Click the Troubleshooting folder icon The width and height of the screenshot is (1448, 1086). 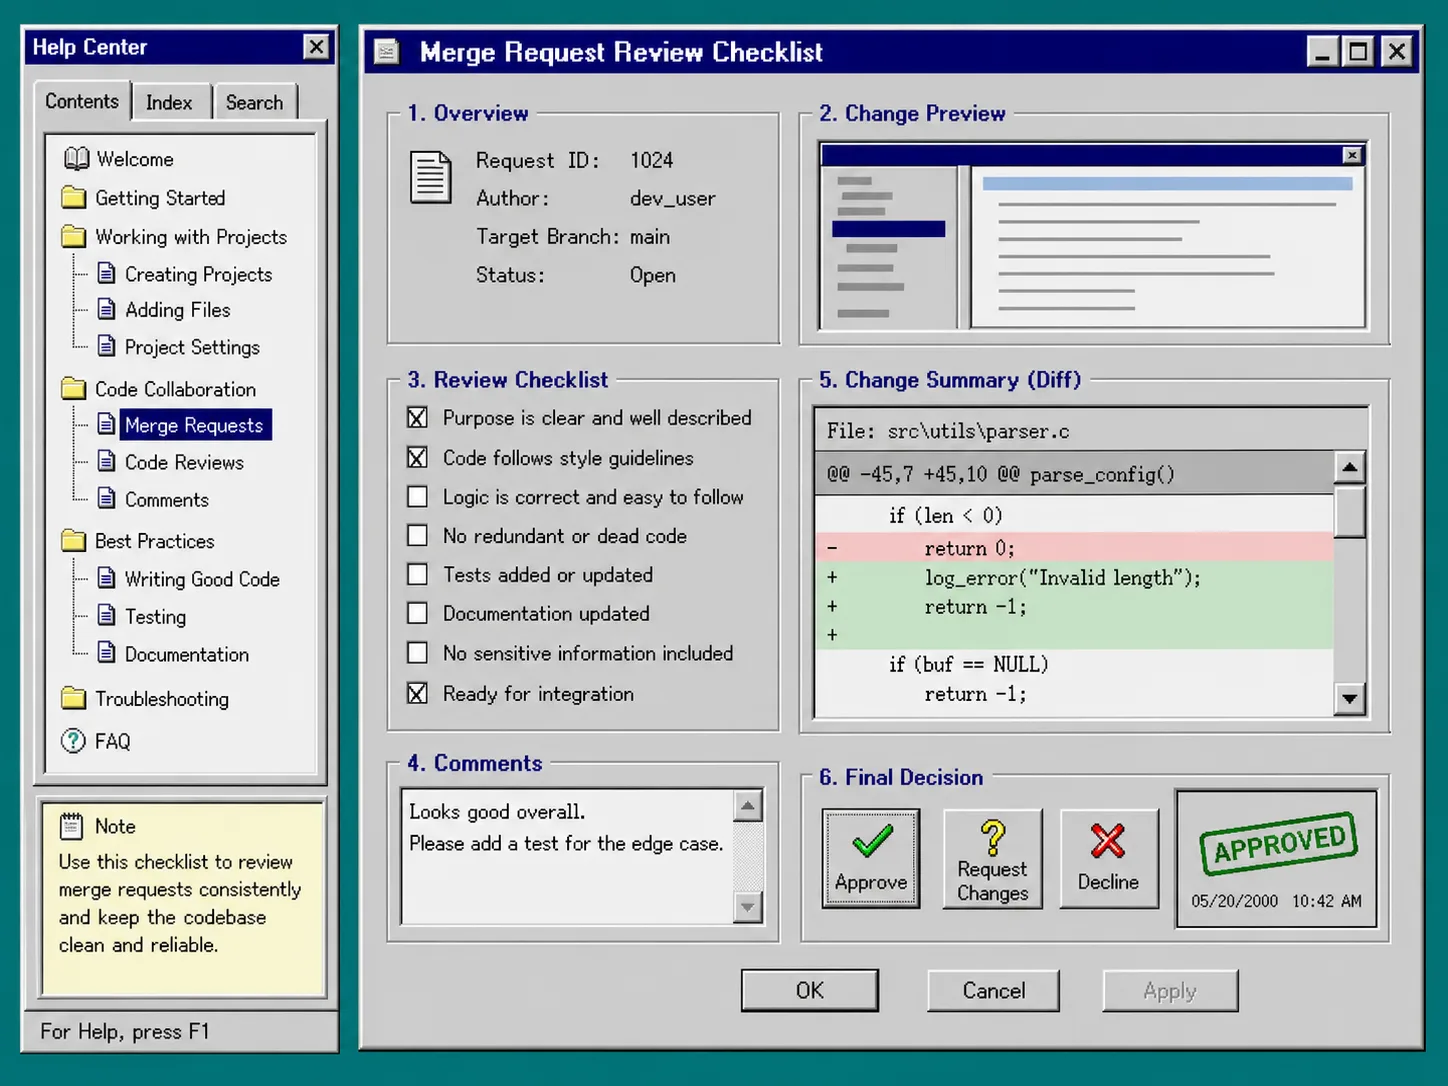74,698
